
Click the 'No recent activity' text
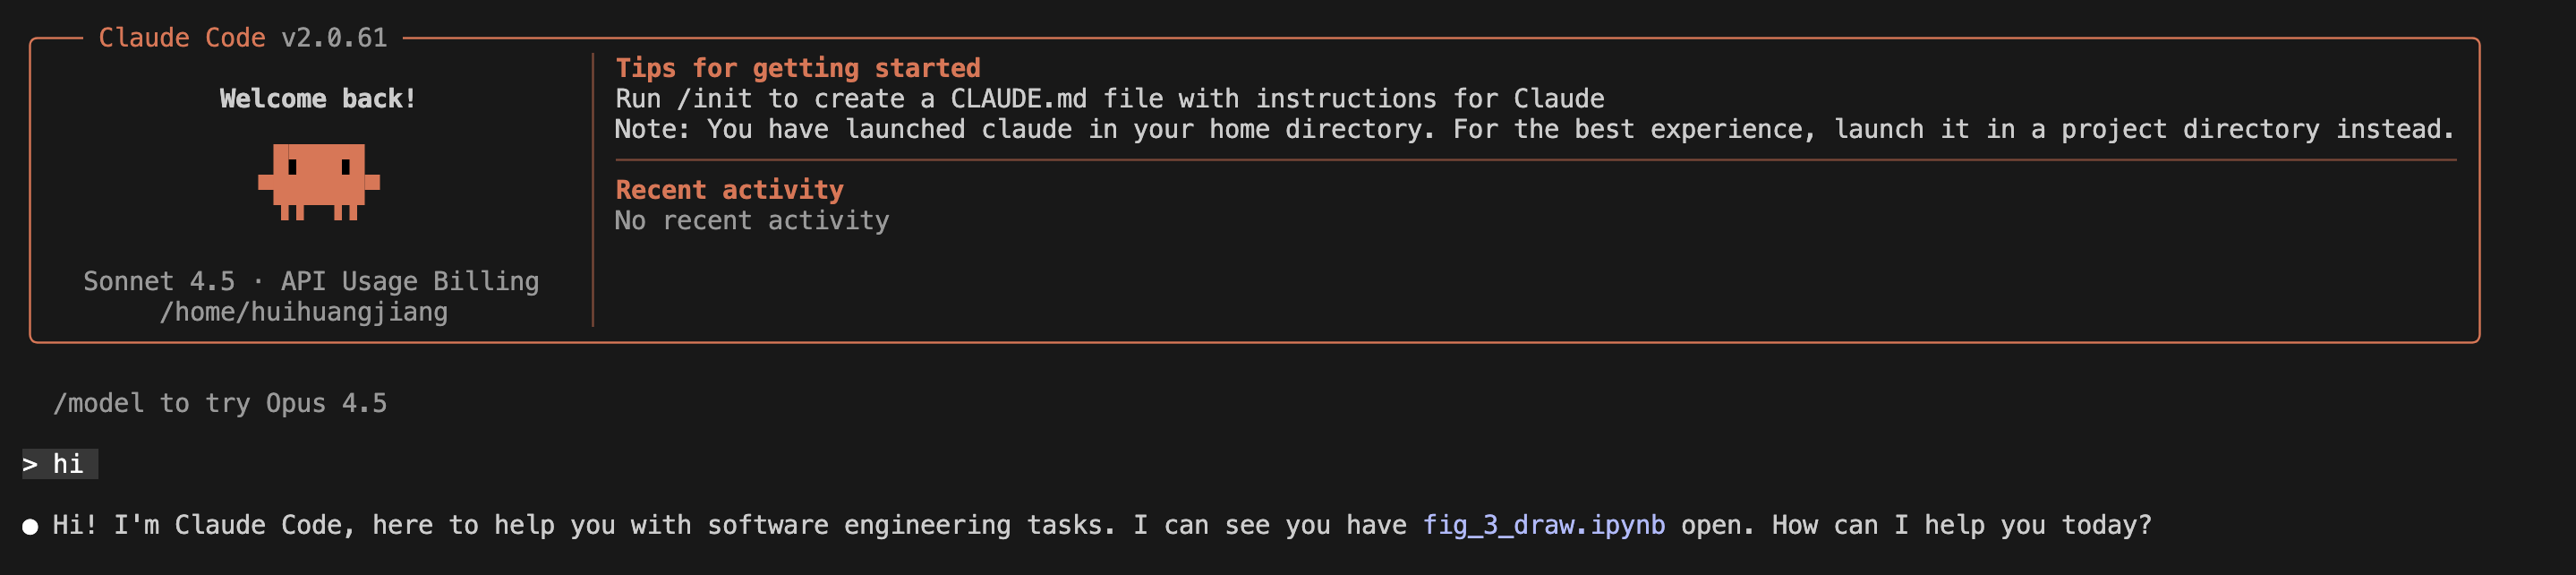pyautogui.click(x=752, y=221)
